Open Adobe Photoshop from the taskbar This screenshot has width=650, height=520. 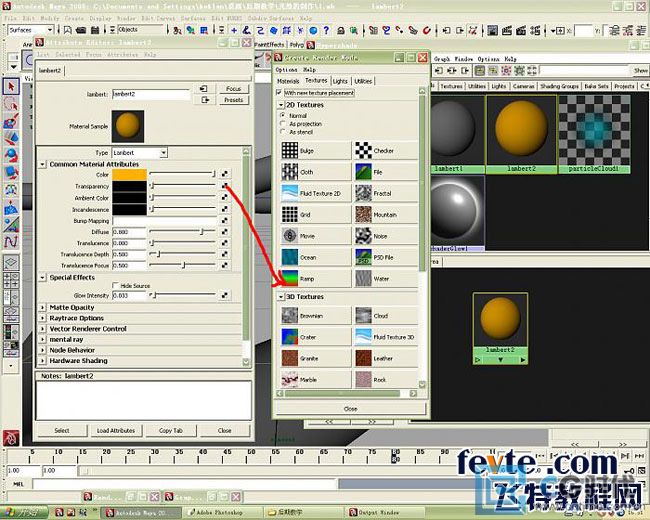[x=221, y=512]
